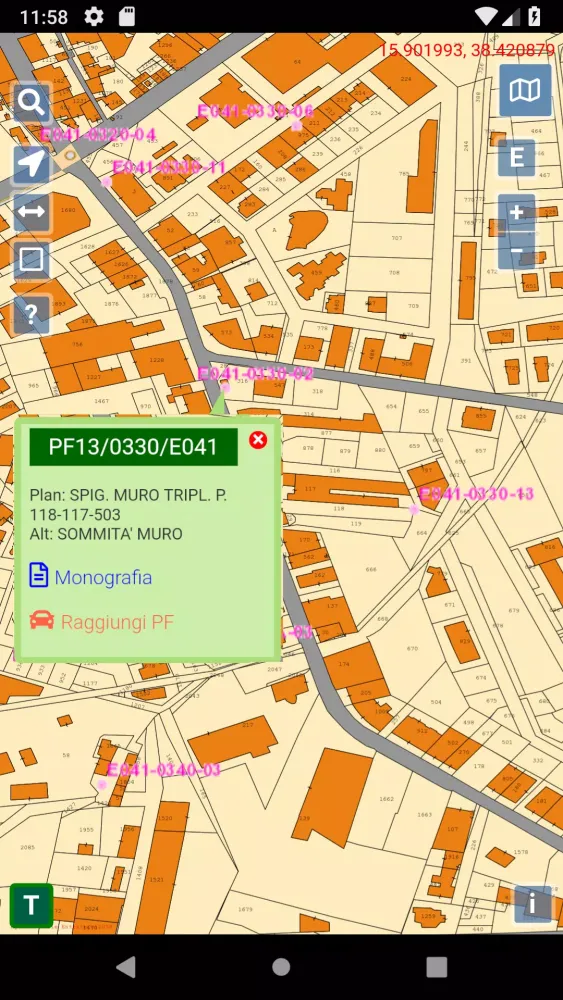Open the Monografia link
The image size is (563, 1000).
[103, 577]
